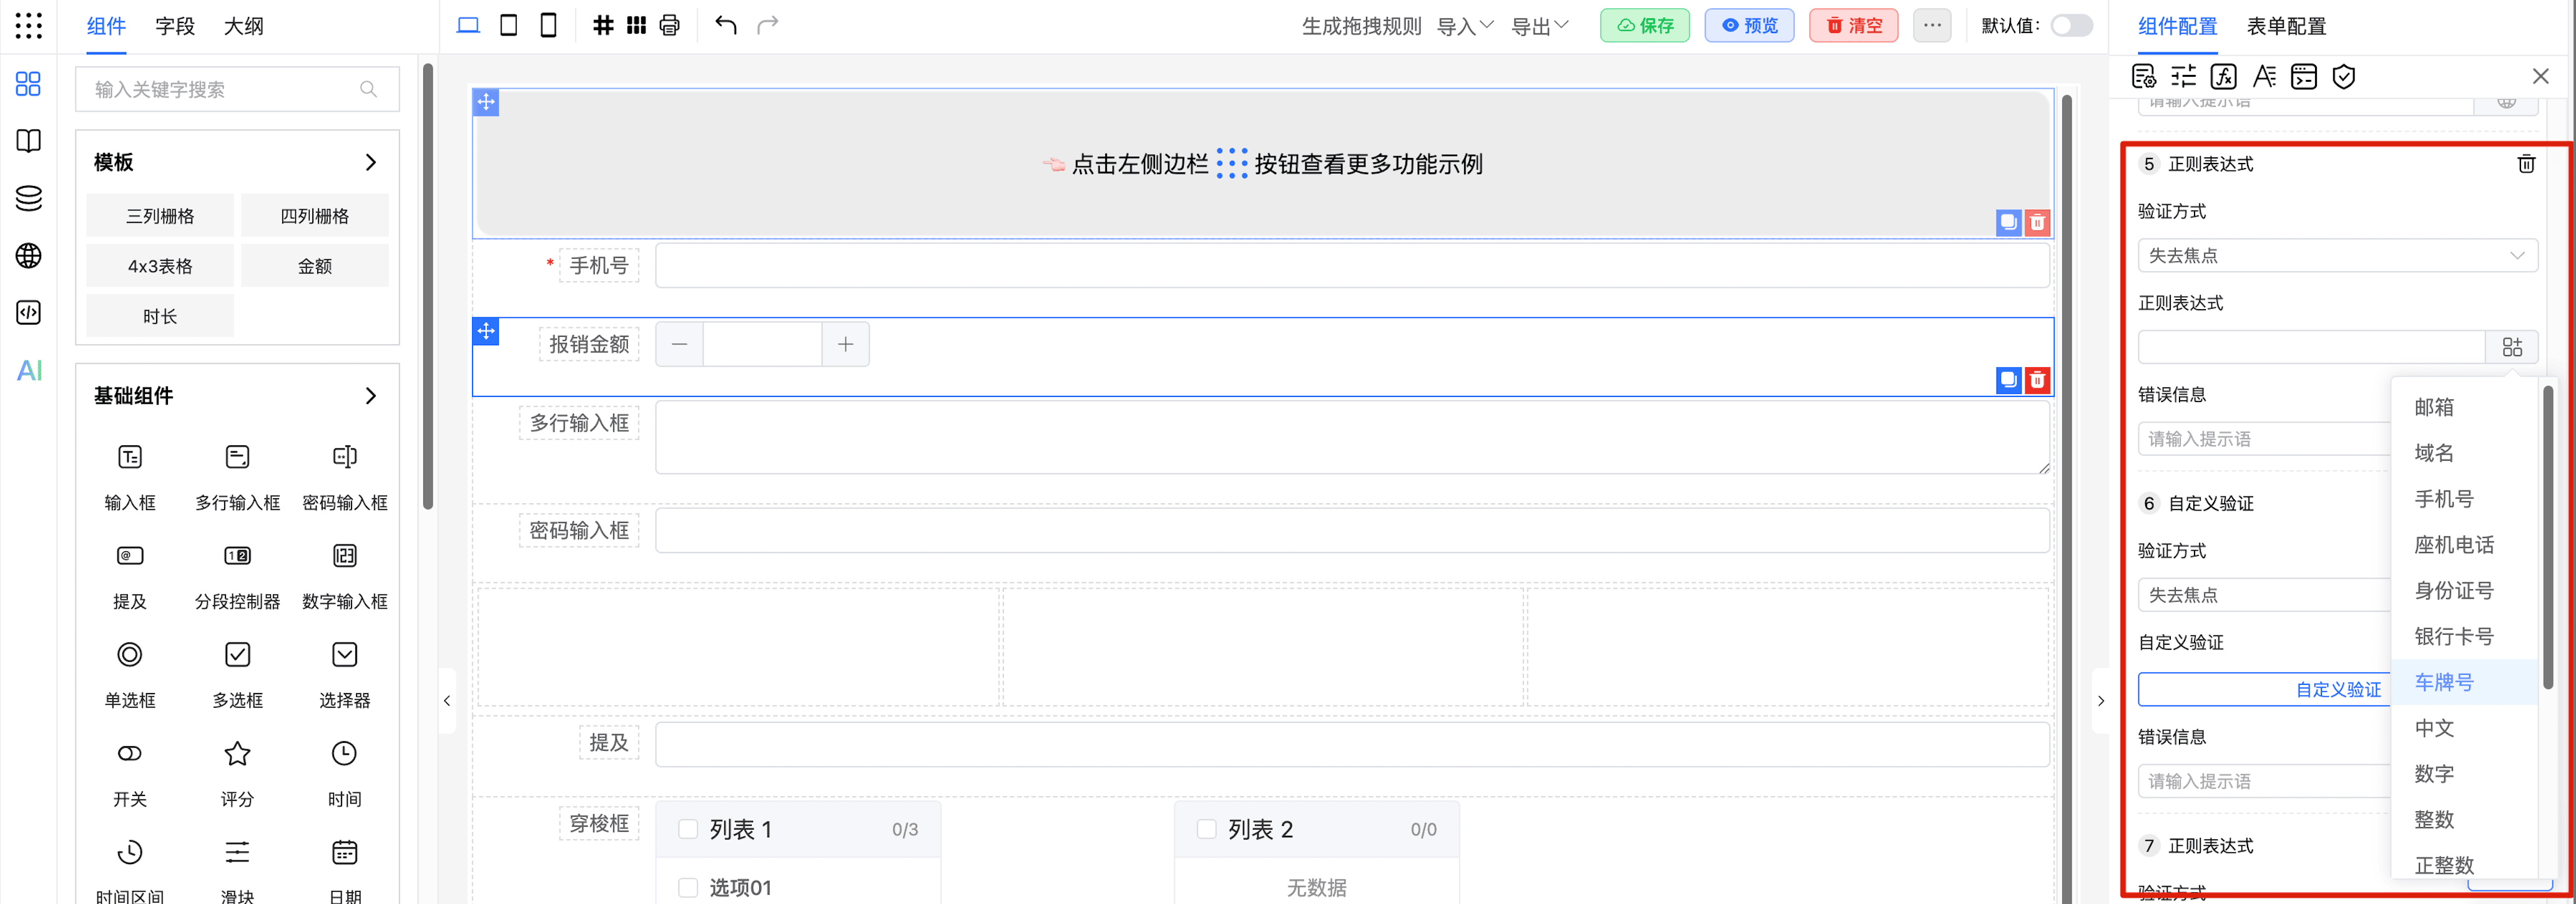Expand the 导入 dropdown menu

click(1465, 26)
